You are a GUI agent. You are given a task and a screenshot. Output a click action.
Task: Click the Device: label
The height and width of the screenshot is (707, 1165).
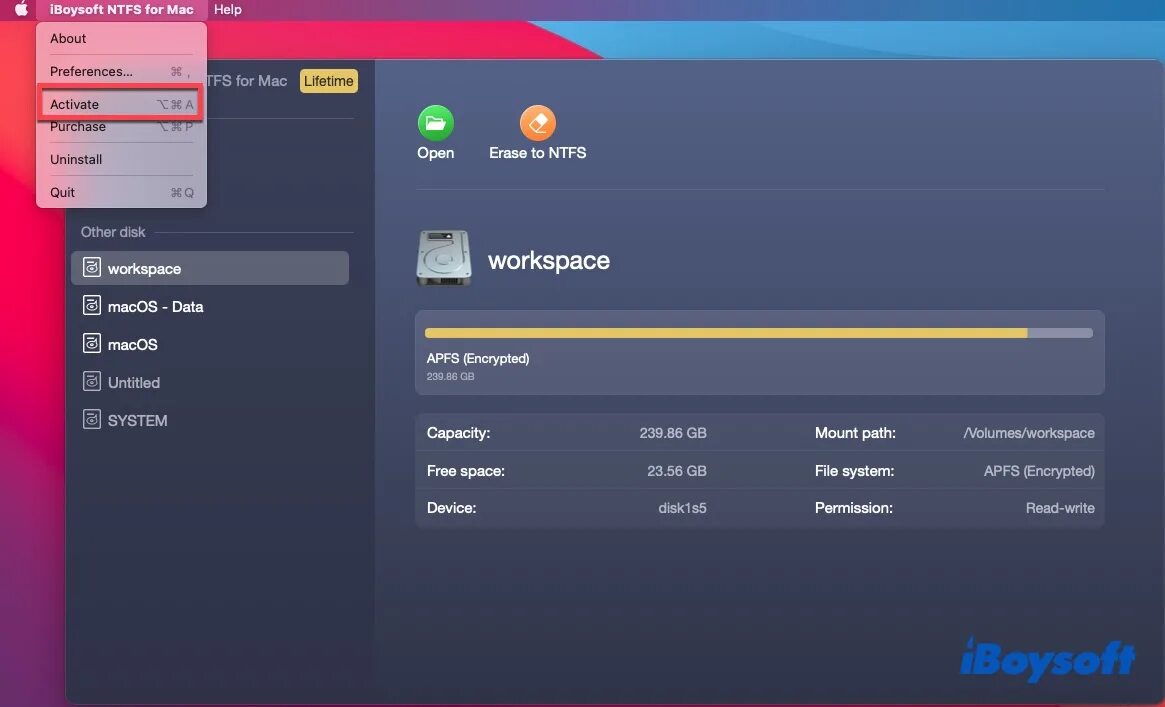click(x=451, y=508)
